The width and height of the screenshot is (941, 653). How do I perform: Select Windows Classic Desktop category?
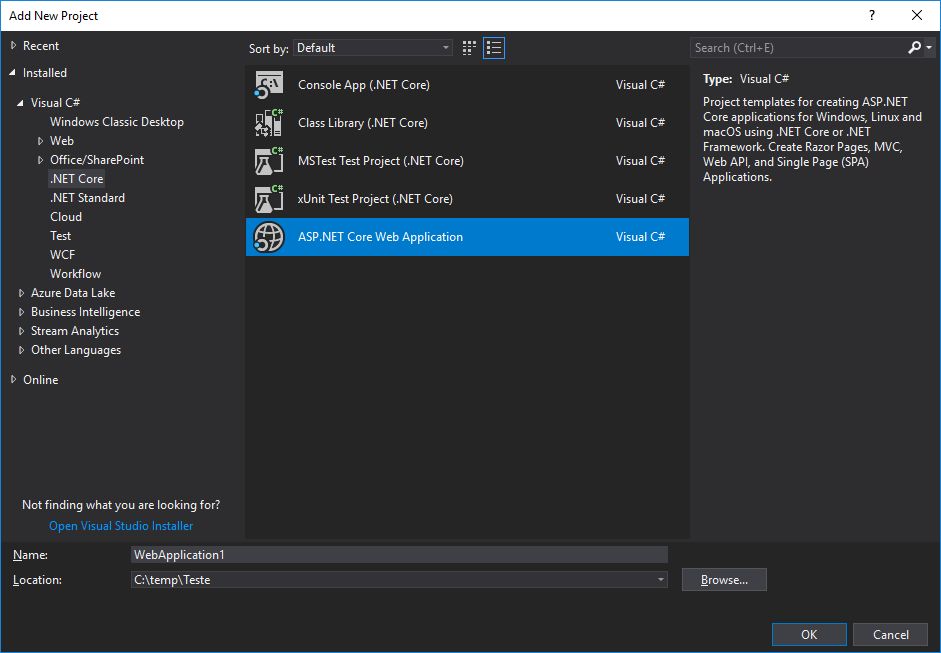[x=116, y=122]
